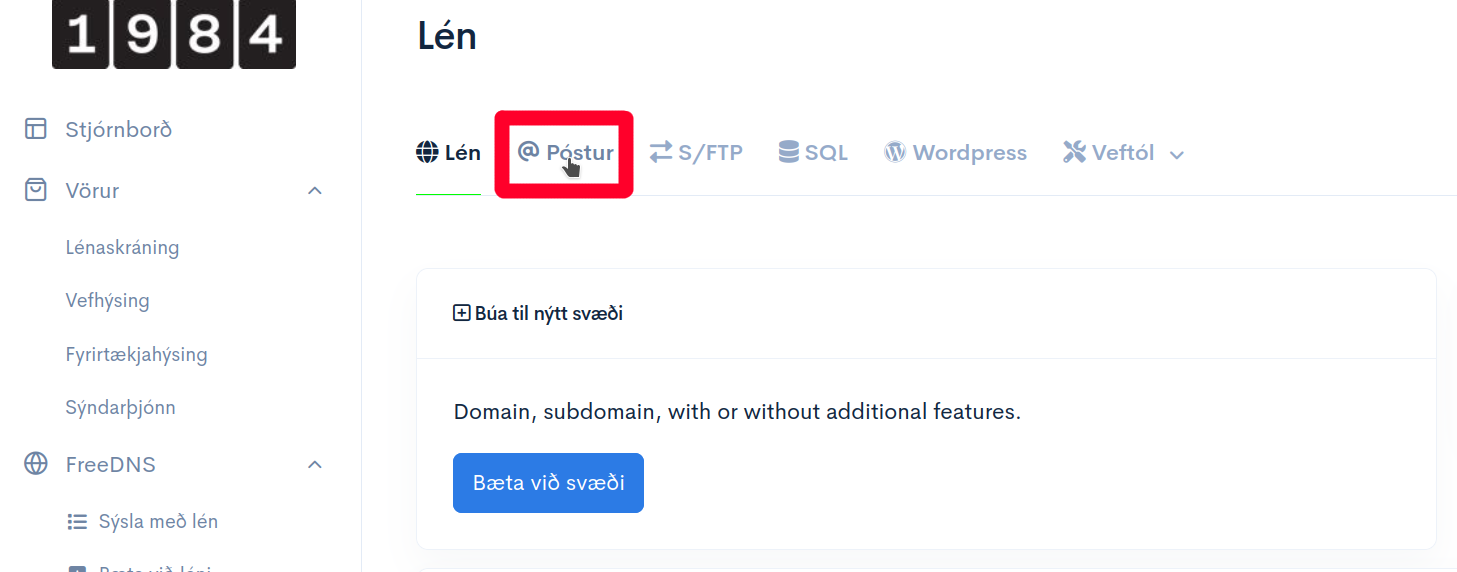Click the Vörur shopping bag icon
This screenshot has width=1457, height=572.
coord(36,190)
